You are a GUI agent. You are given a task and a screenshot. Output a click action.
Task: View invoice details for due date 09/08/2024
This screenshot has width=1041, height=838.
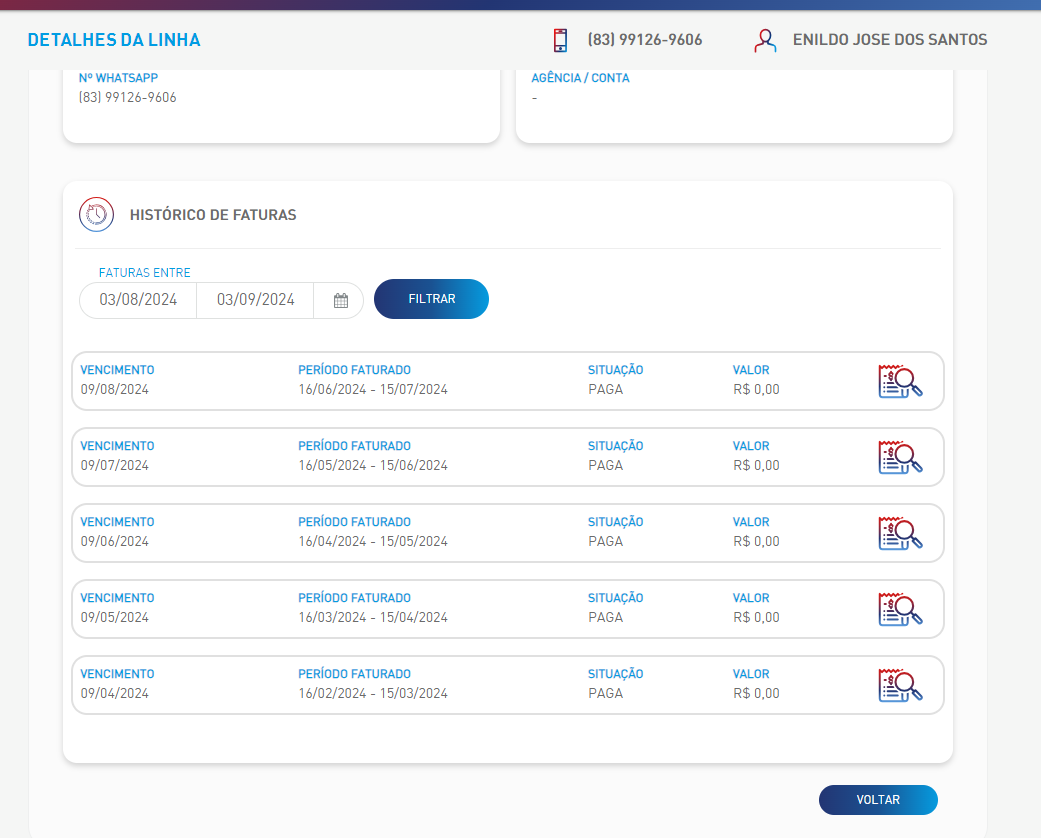[900, 382]
